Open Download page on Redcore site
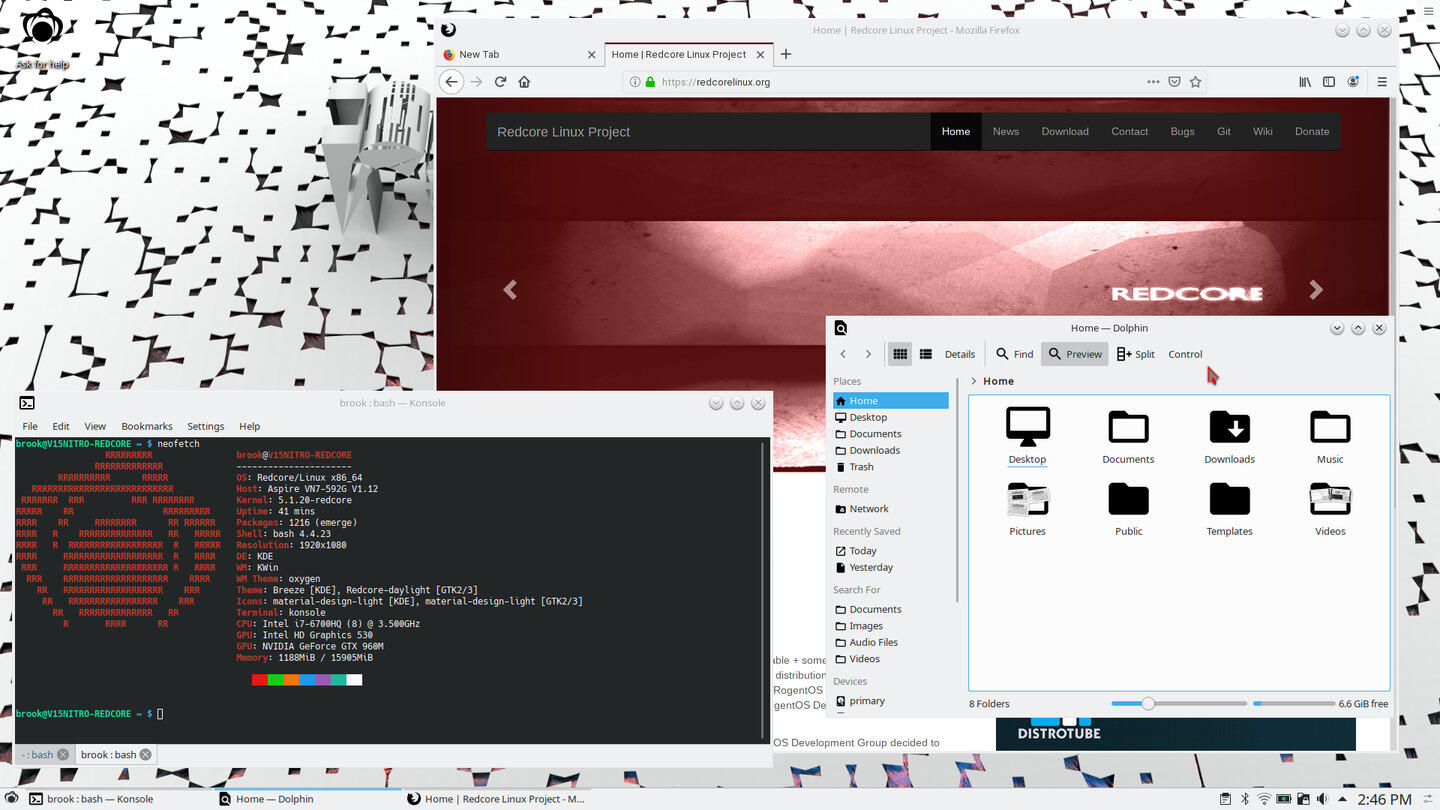This screenshot has width=1440, height=810. click(1065, 131)
